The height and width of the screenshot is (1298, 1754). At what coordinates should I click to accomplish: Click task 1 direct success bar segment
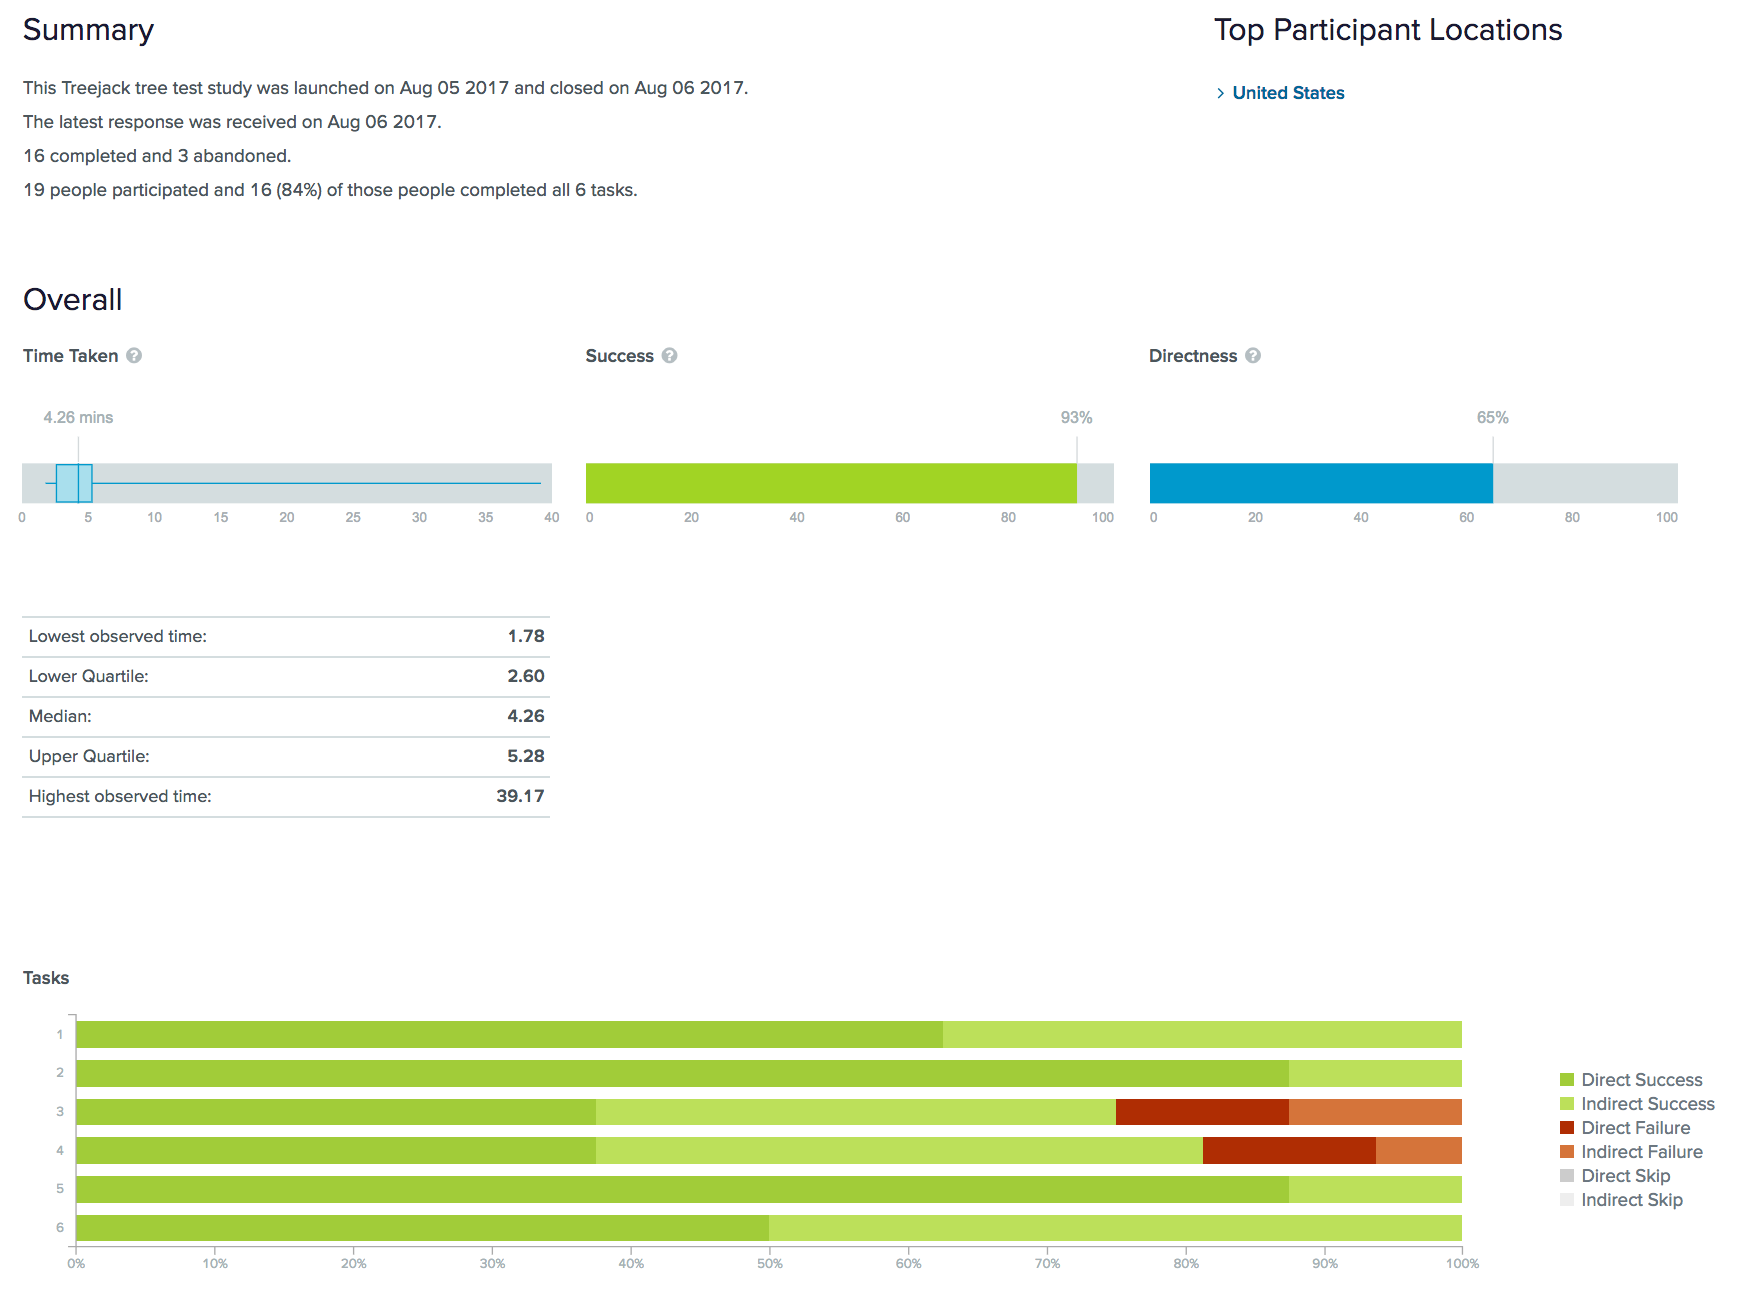[x=509, y=1034]
